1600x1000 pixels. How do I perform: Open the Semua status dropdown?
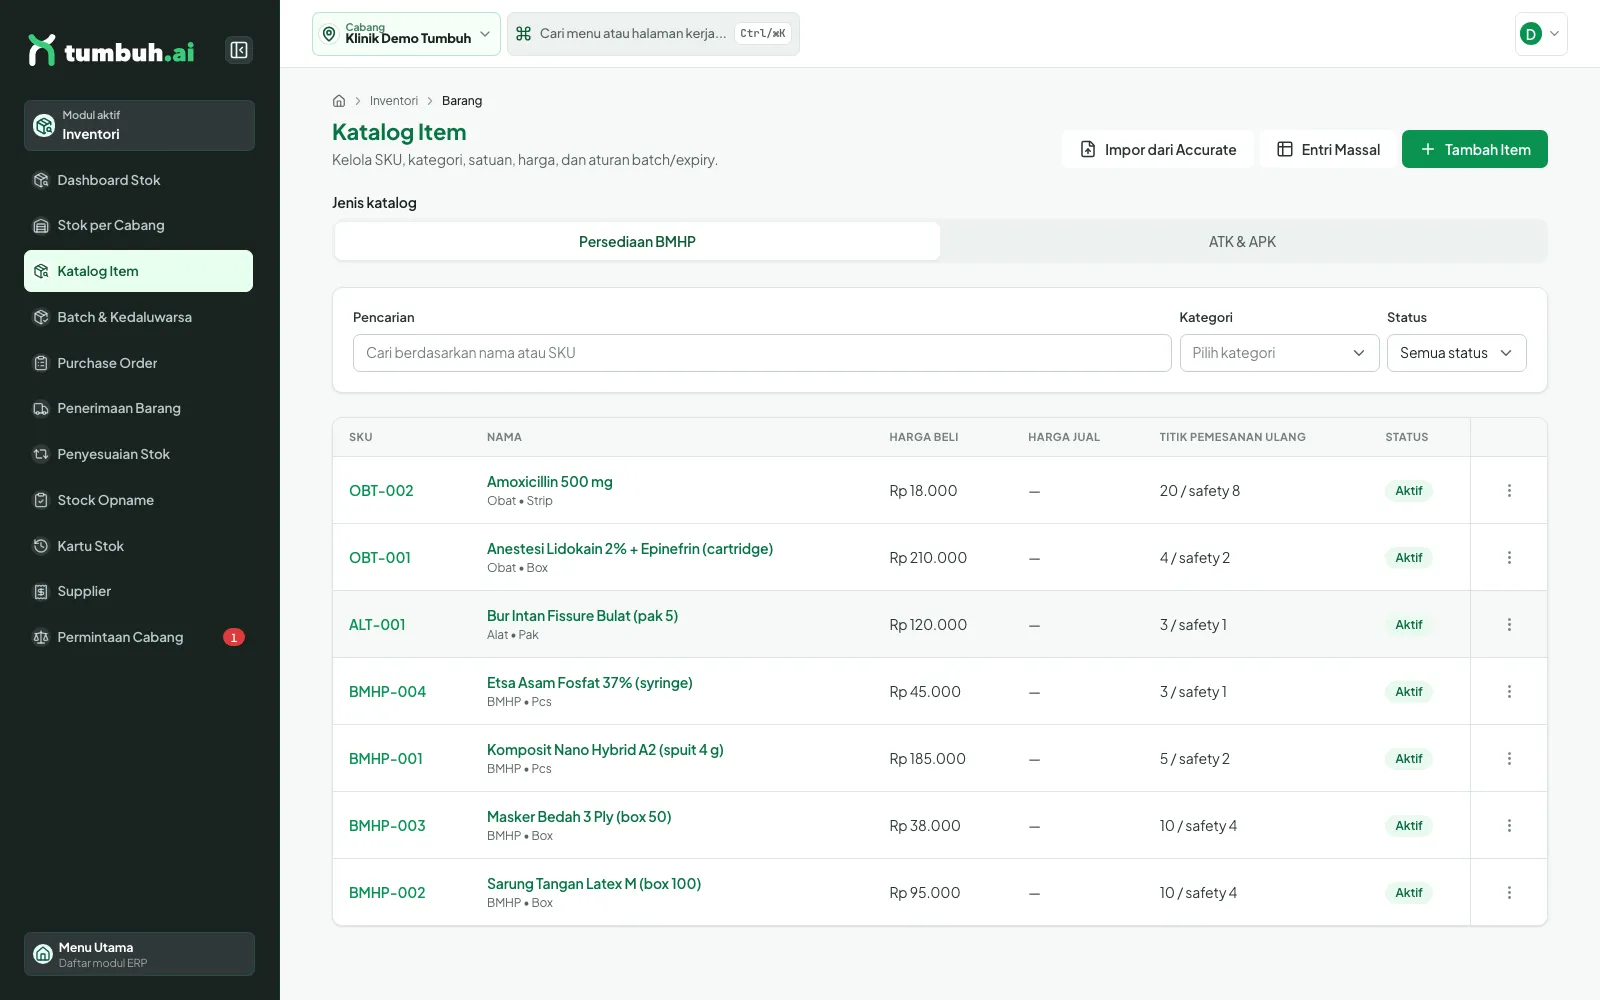point(1456,353)
